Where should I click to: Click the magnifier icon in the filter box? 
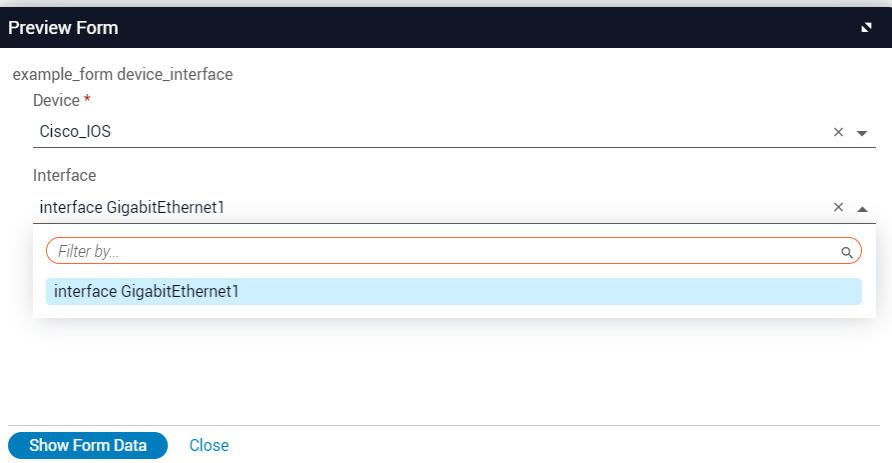tap(846, 252)
